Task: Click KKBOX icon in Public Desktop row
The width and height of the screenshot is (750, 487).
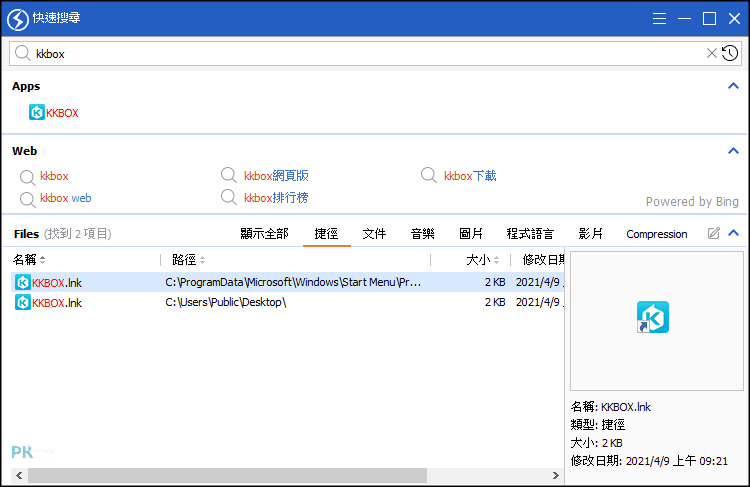Action: coord(22,302)
